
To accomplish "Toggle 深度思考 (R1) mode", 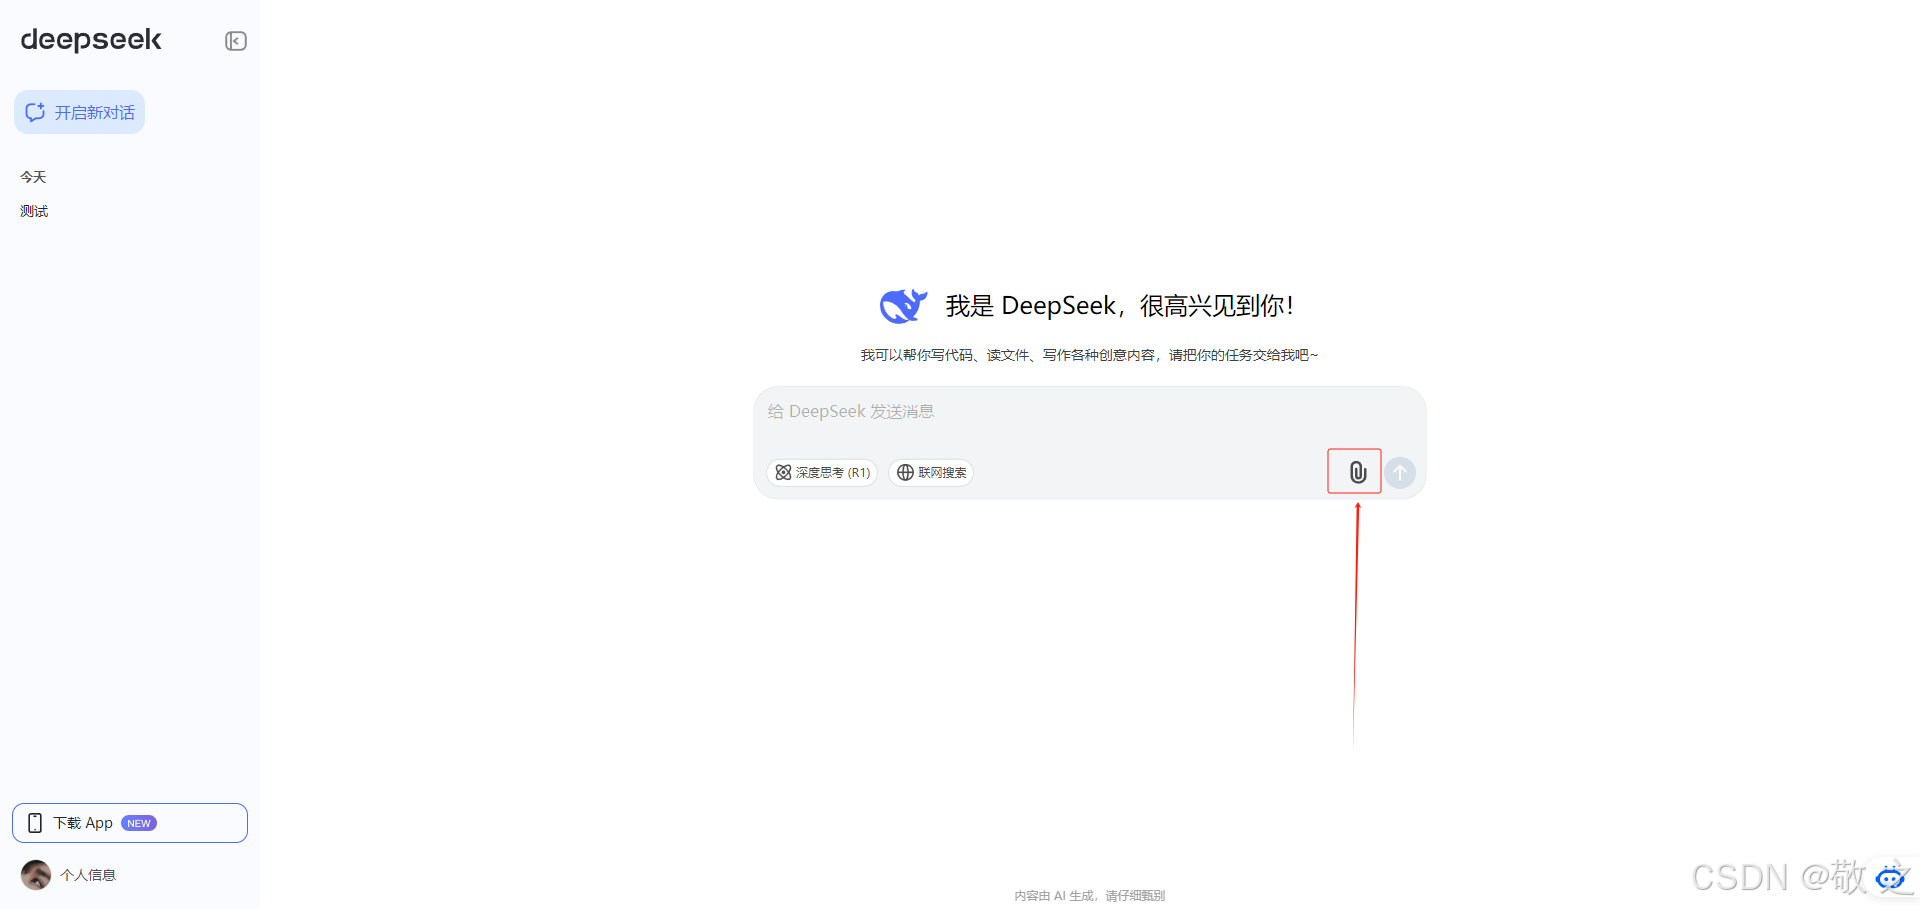I will point(822,473).
